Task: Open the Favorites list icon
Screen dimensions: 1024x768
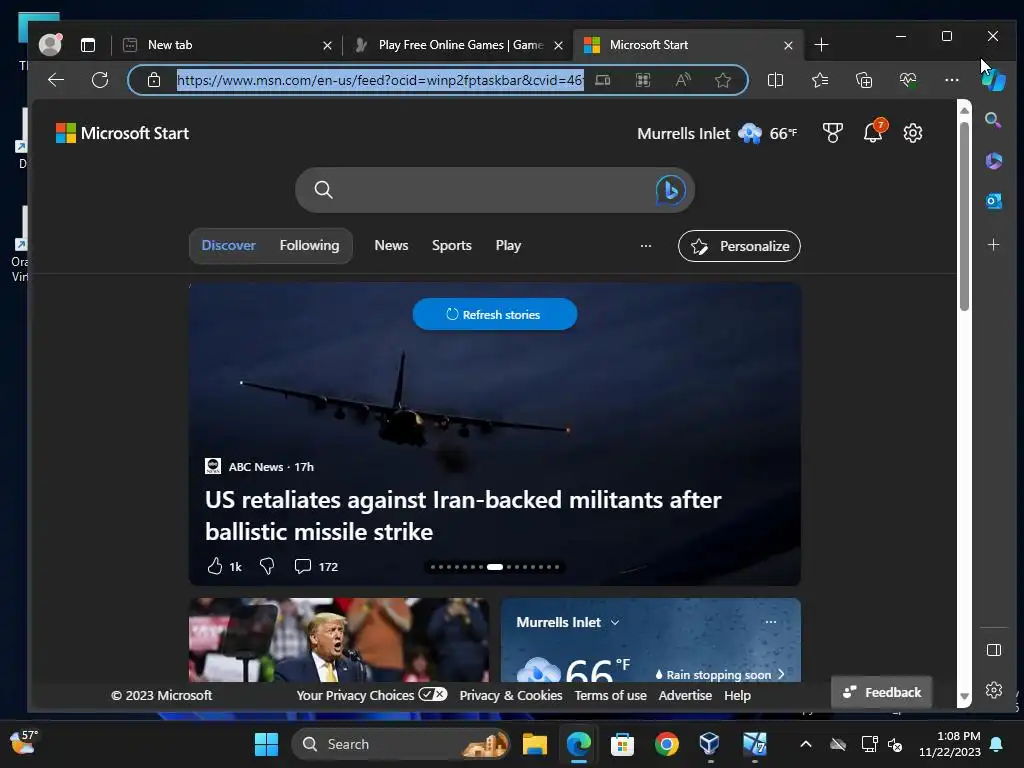Action: (x=820, y=80)
